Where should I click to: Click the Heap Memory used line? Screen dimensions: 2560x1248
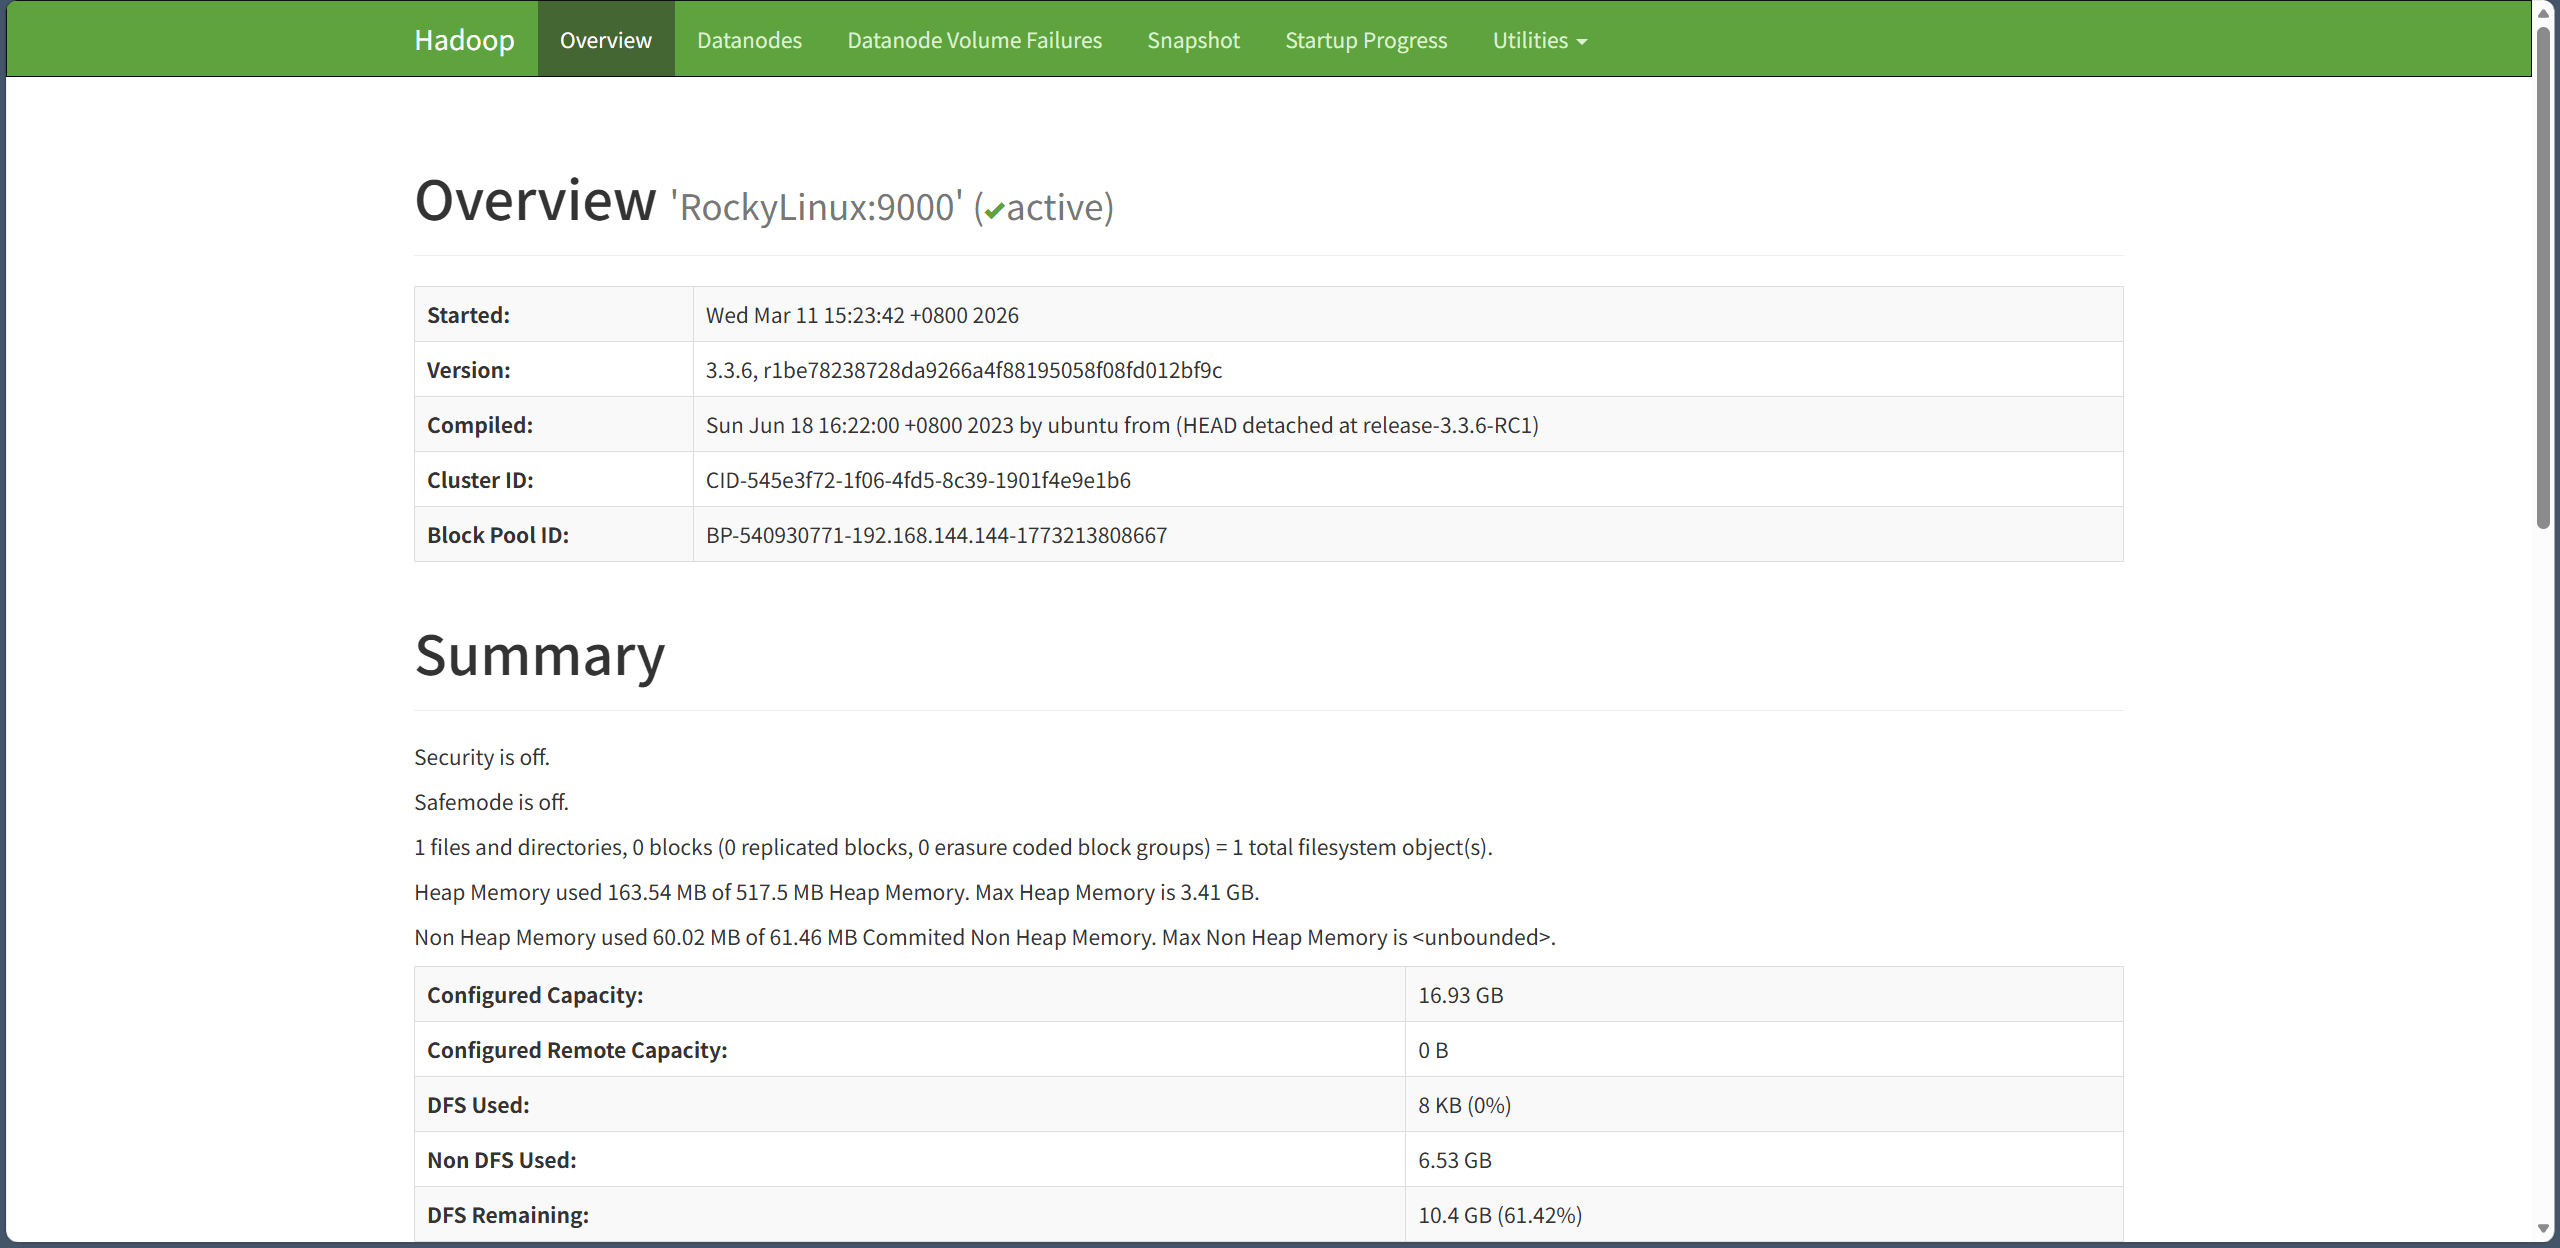[x=837, y=892]
